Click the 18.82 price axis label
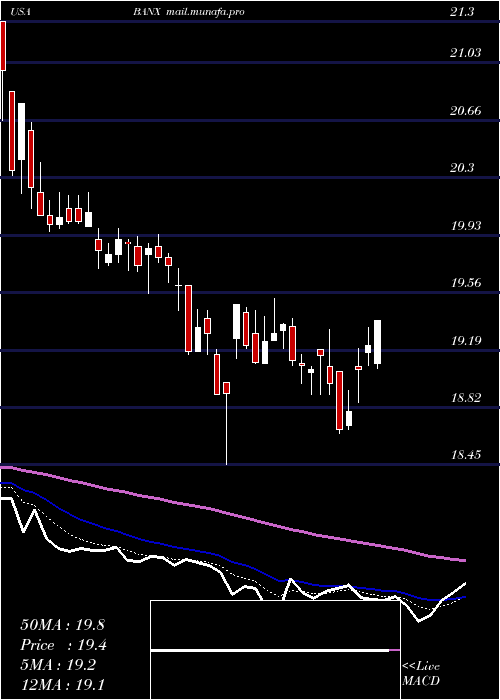 pos(466,398)
